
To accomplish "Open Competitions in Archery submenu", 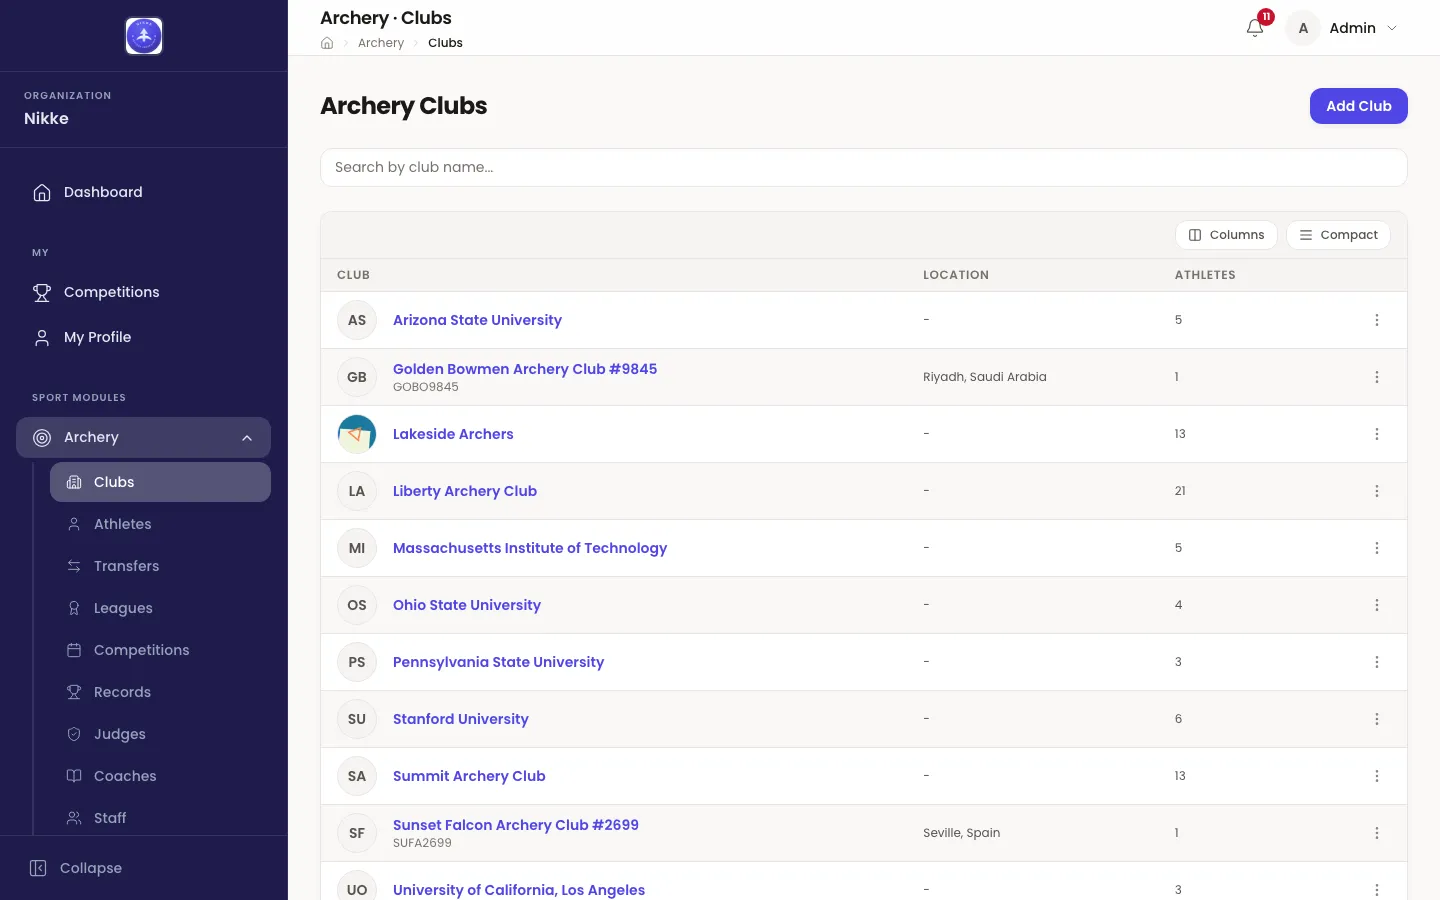I will click(160, 650).
